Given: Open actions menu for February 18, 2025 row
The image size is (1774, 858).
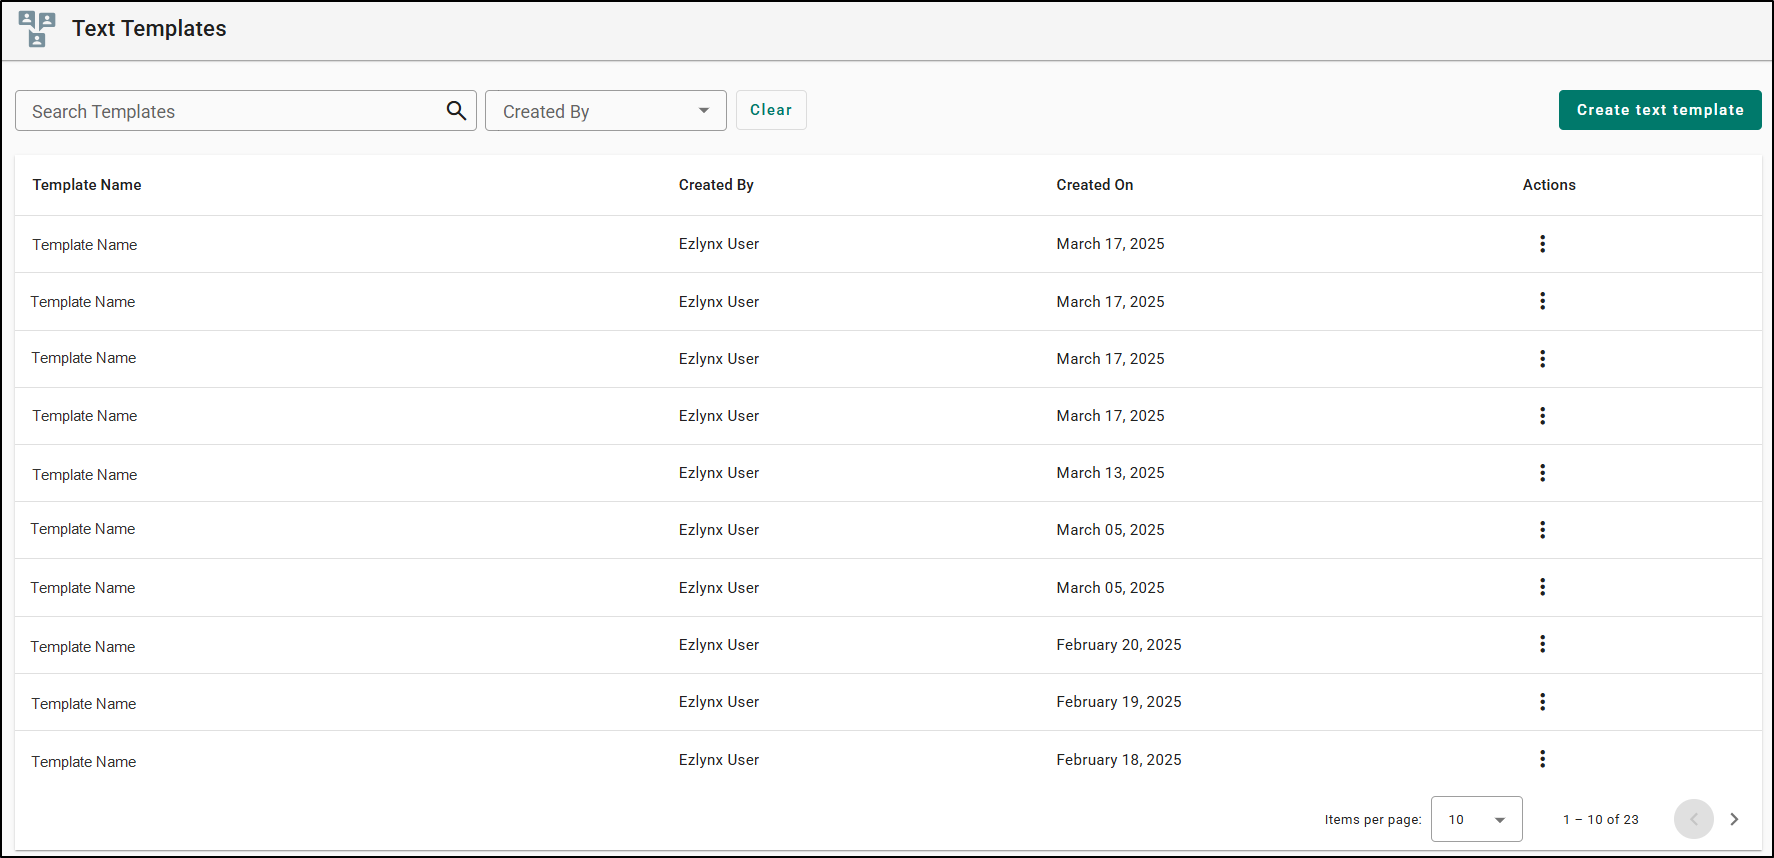Looking at the screenshot, I should click(1542, 759).
